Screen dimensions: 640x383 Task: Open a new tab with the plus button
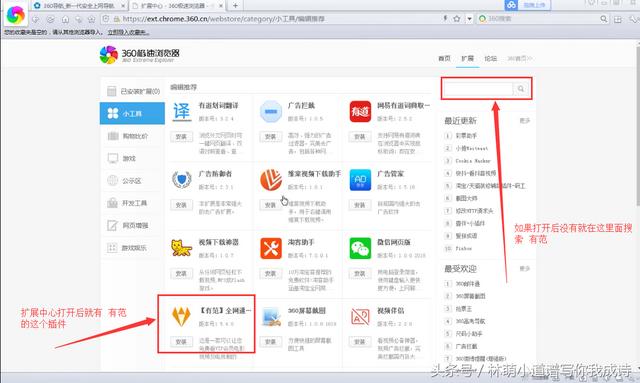pos(235,5)
